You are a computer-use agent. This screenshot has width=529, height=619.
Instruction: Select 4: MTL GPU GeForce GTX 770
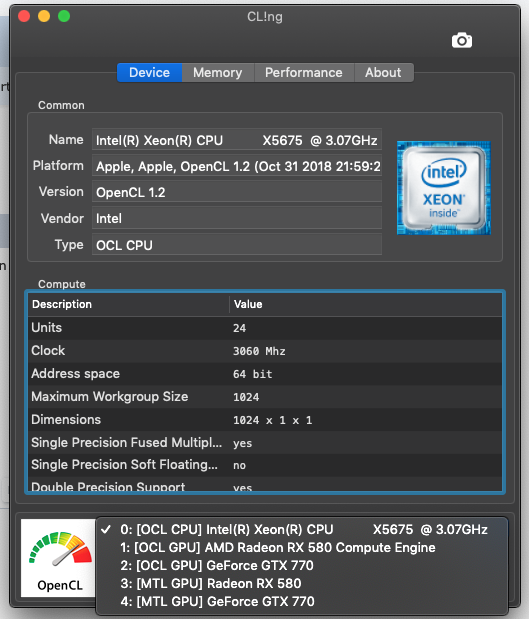[302, 601]
